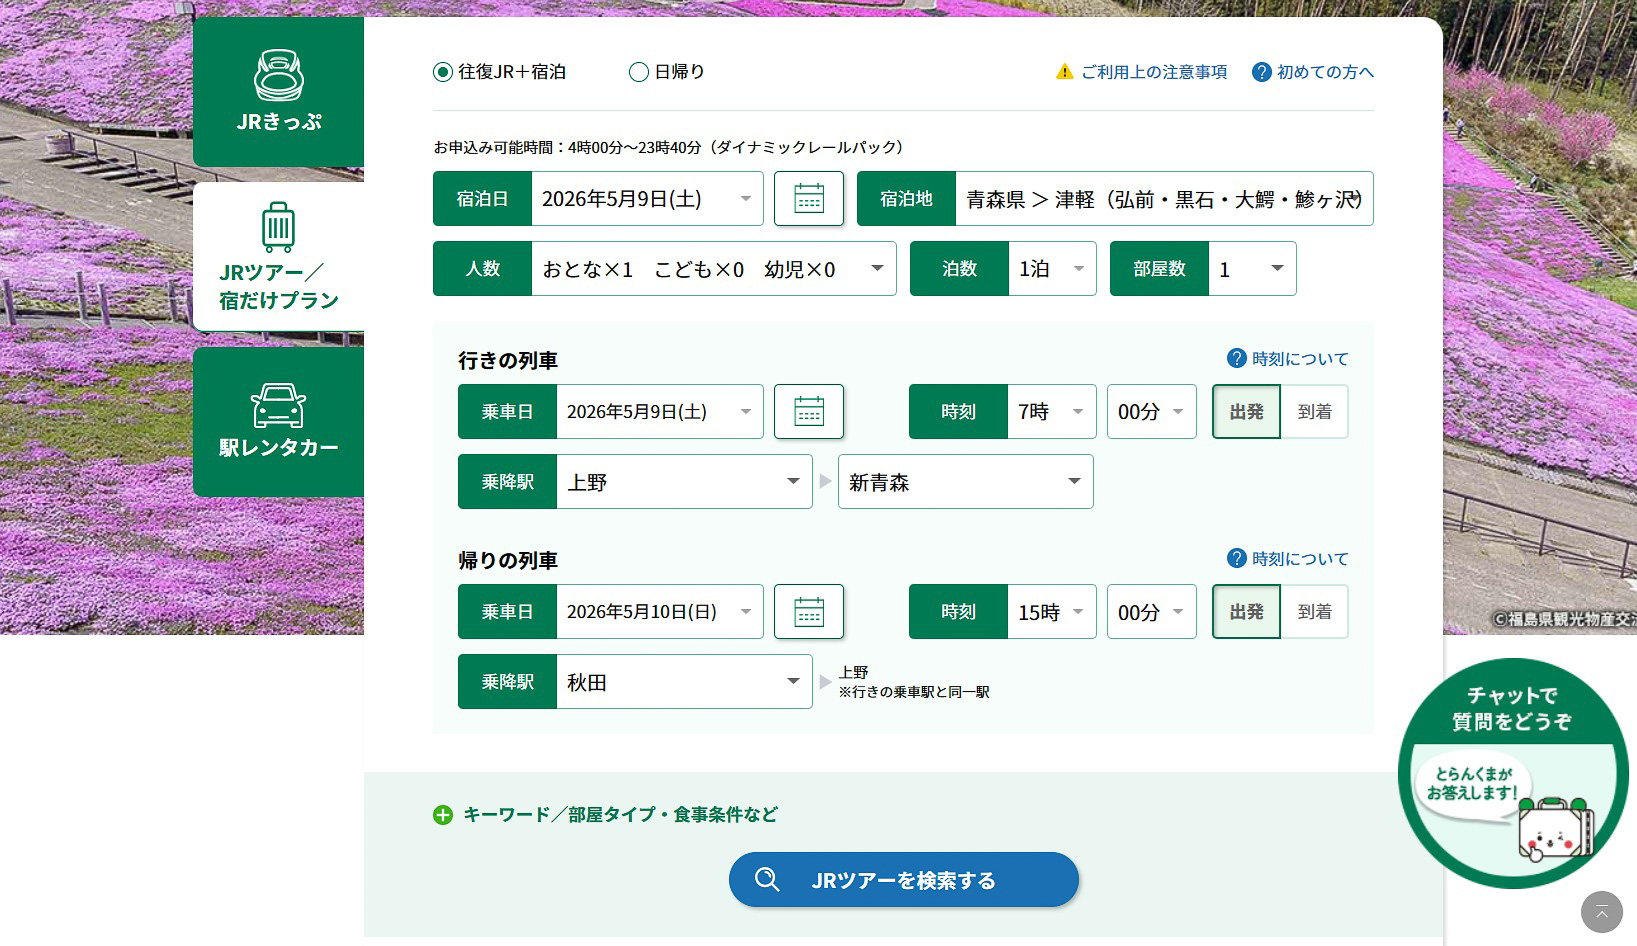1637x946 pixels.
Task: Open the calendar for return 乗車日
Action: pyautogui.click(x=808, y=611)
